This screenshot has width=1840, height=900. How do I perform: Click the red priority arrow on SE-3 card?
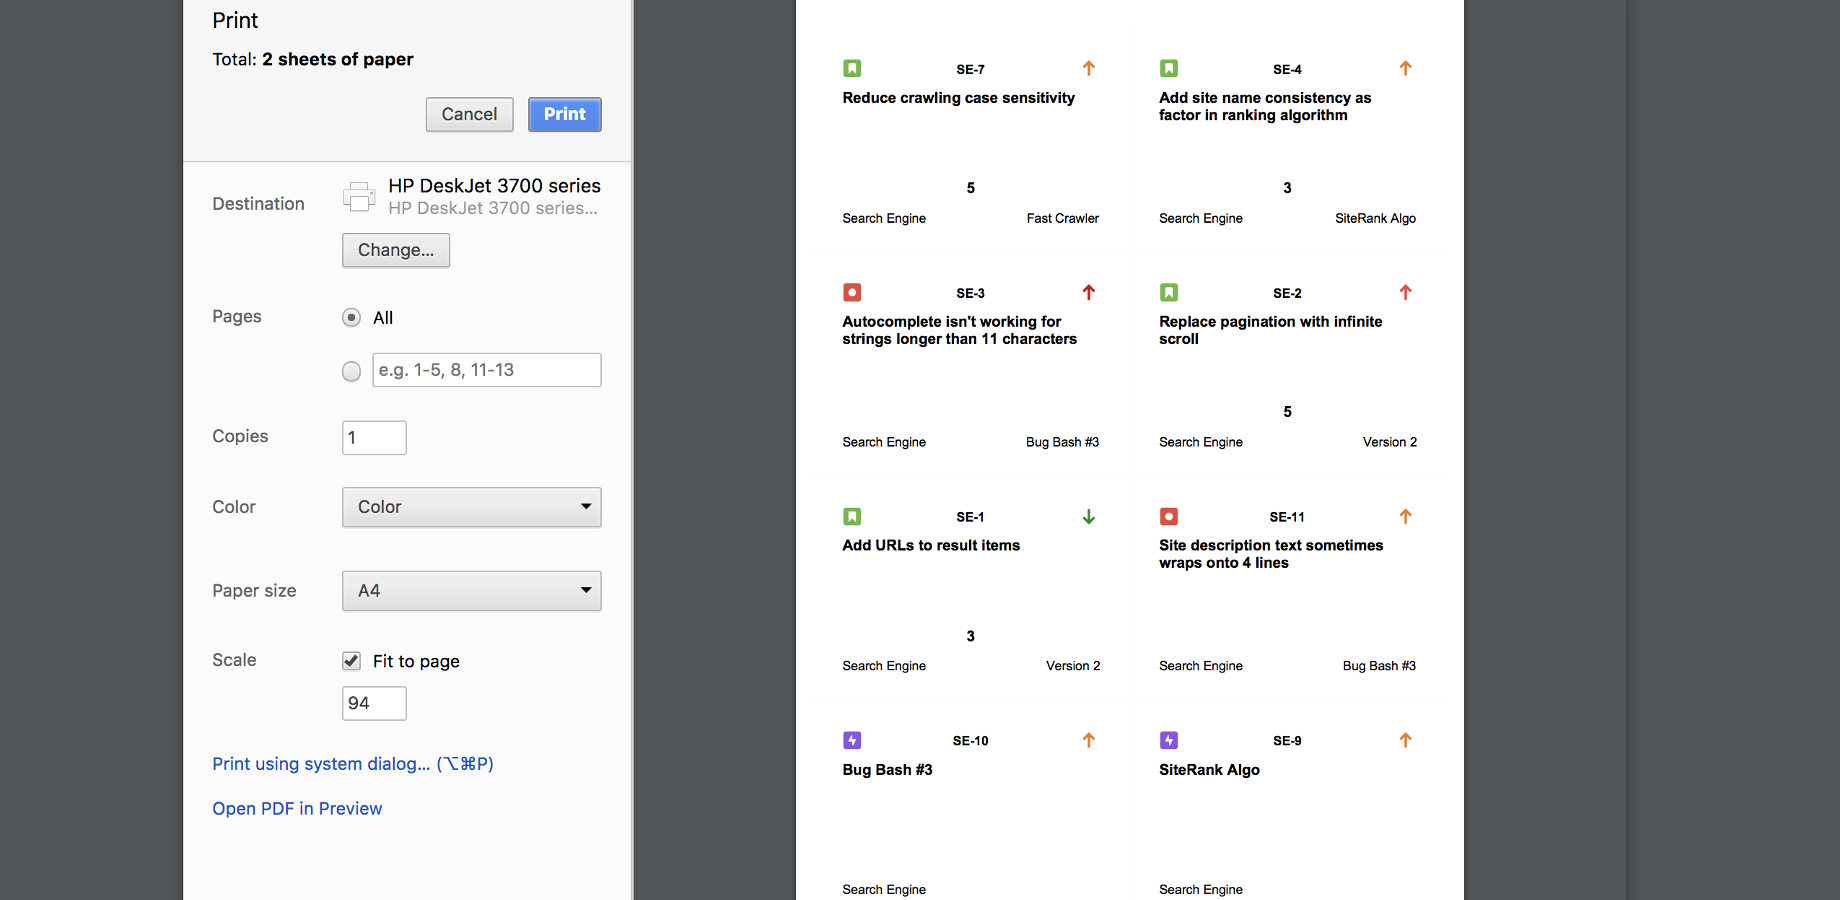[1089, 292]
